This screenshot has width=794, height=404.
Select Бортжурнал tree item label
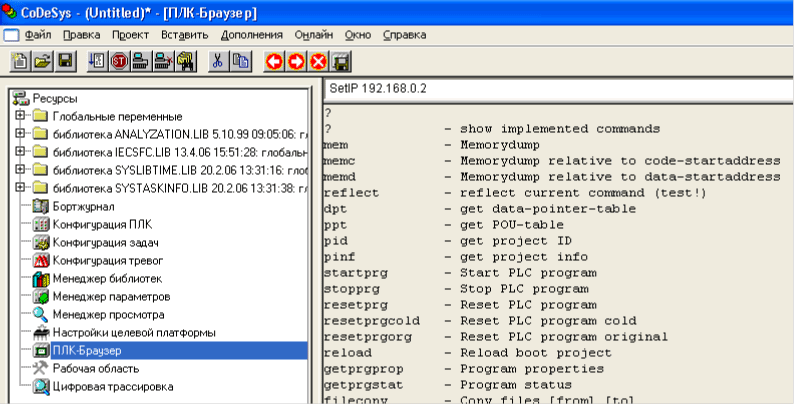(84, 207)
